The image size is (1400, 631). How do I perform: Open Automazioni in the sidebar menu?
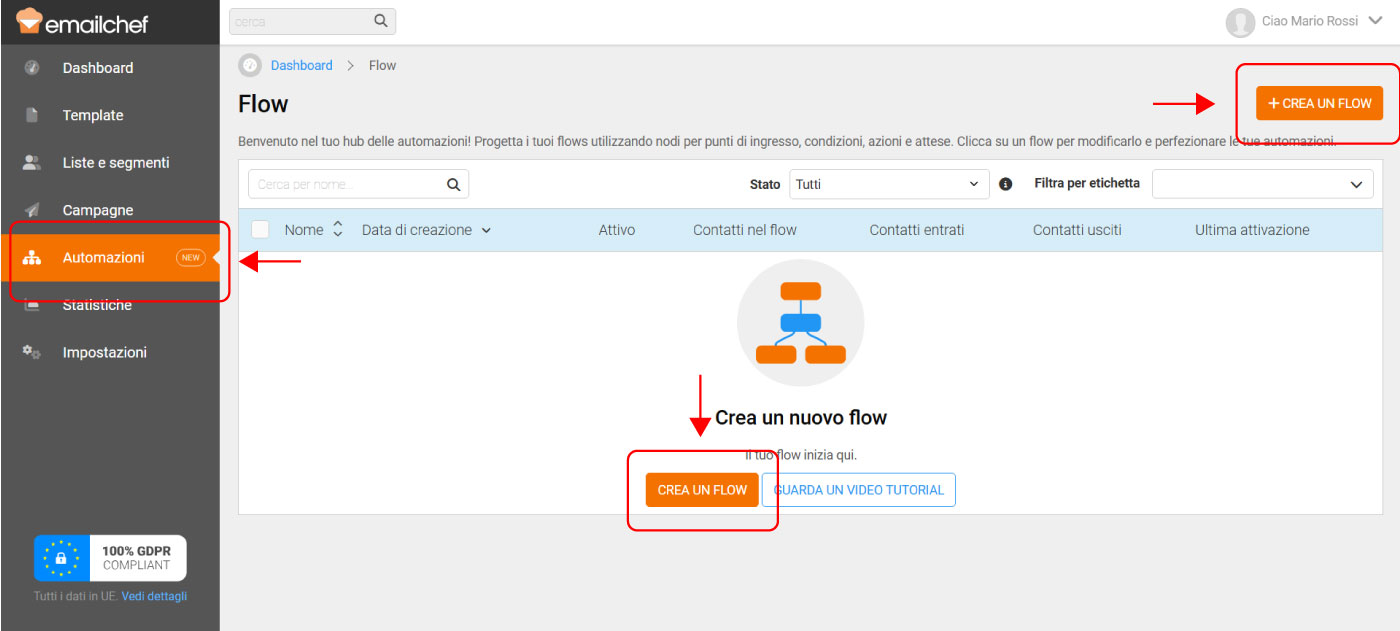click(x=104, y=258)
